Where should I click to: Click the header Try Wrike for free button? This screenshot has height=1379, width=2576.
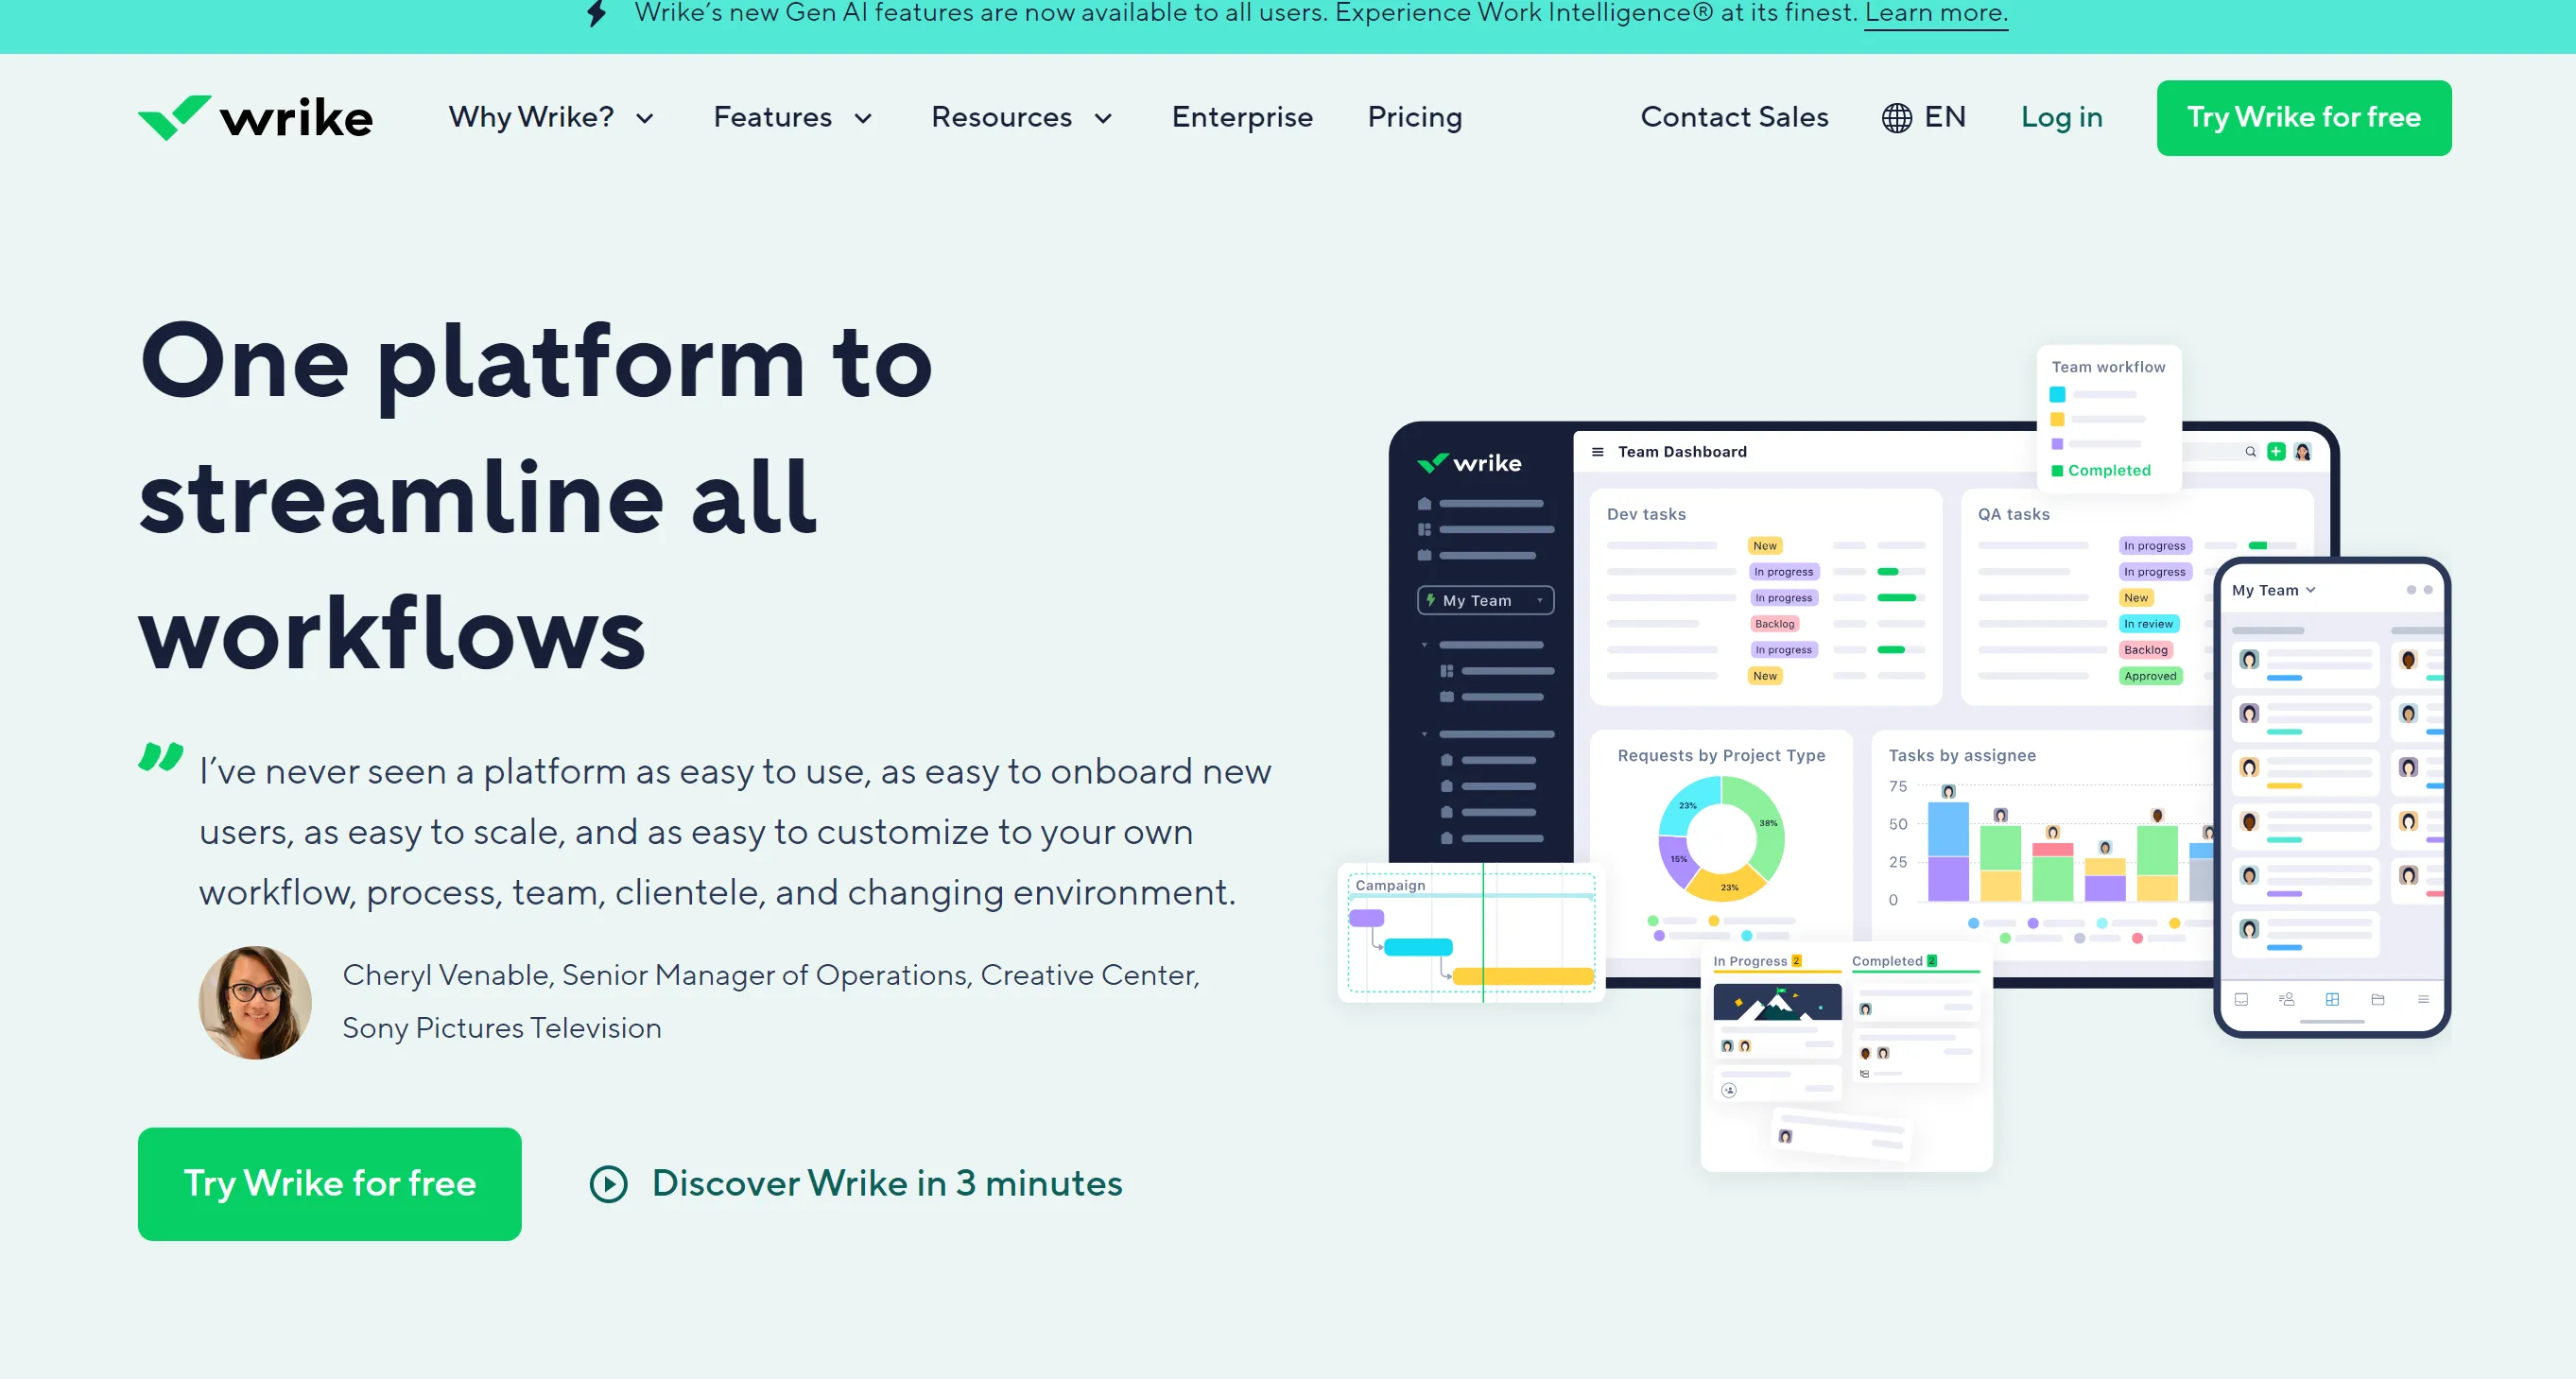(x=2303, y=118)
